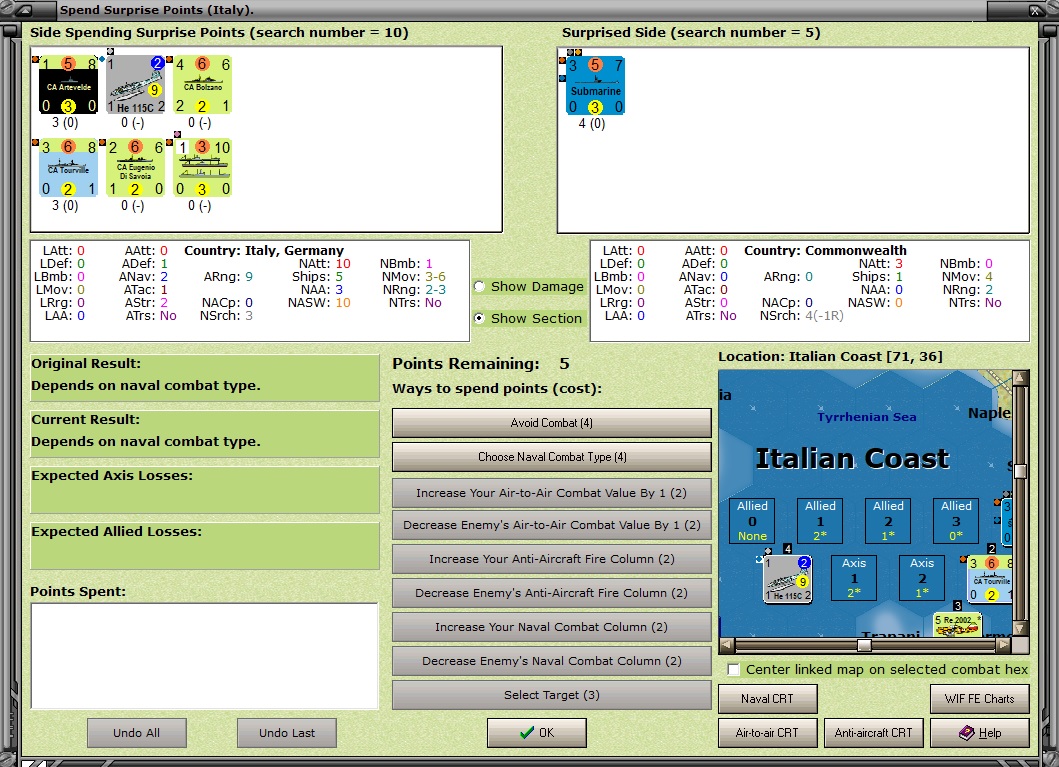Image resolution: width=1059 pixels, height=767 pixels.
Task: Click Decrease Enemy's Air-to-Air Combat Value
Action: point(552,525)
